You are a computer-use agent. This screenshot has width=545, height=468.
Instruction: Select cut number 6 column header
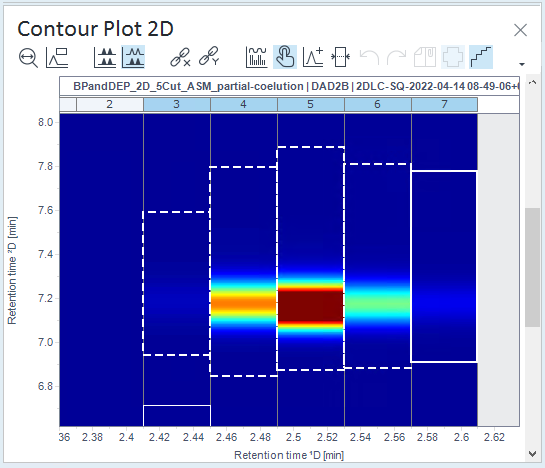(x=378, y=104)
